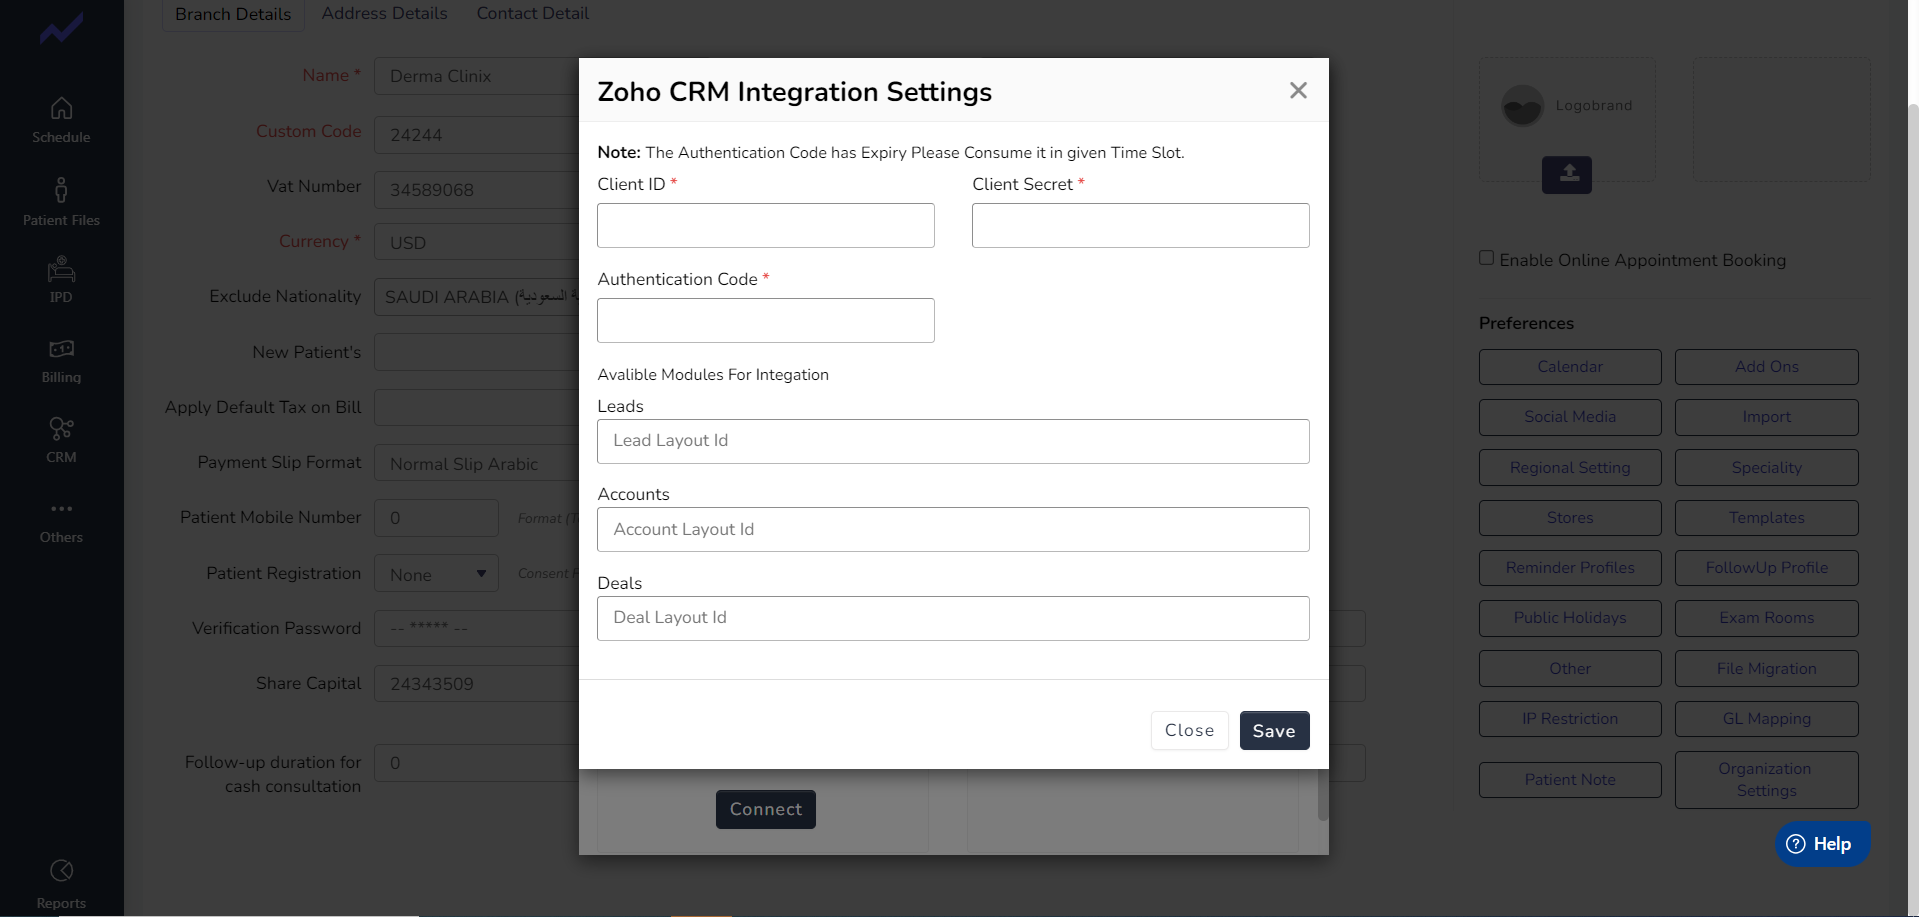
Task: Click the branch Name field Derma Clinix
Action: tap(476, 76)
